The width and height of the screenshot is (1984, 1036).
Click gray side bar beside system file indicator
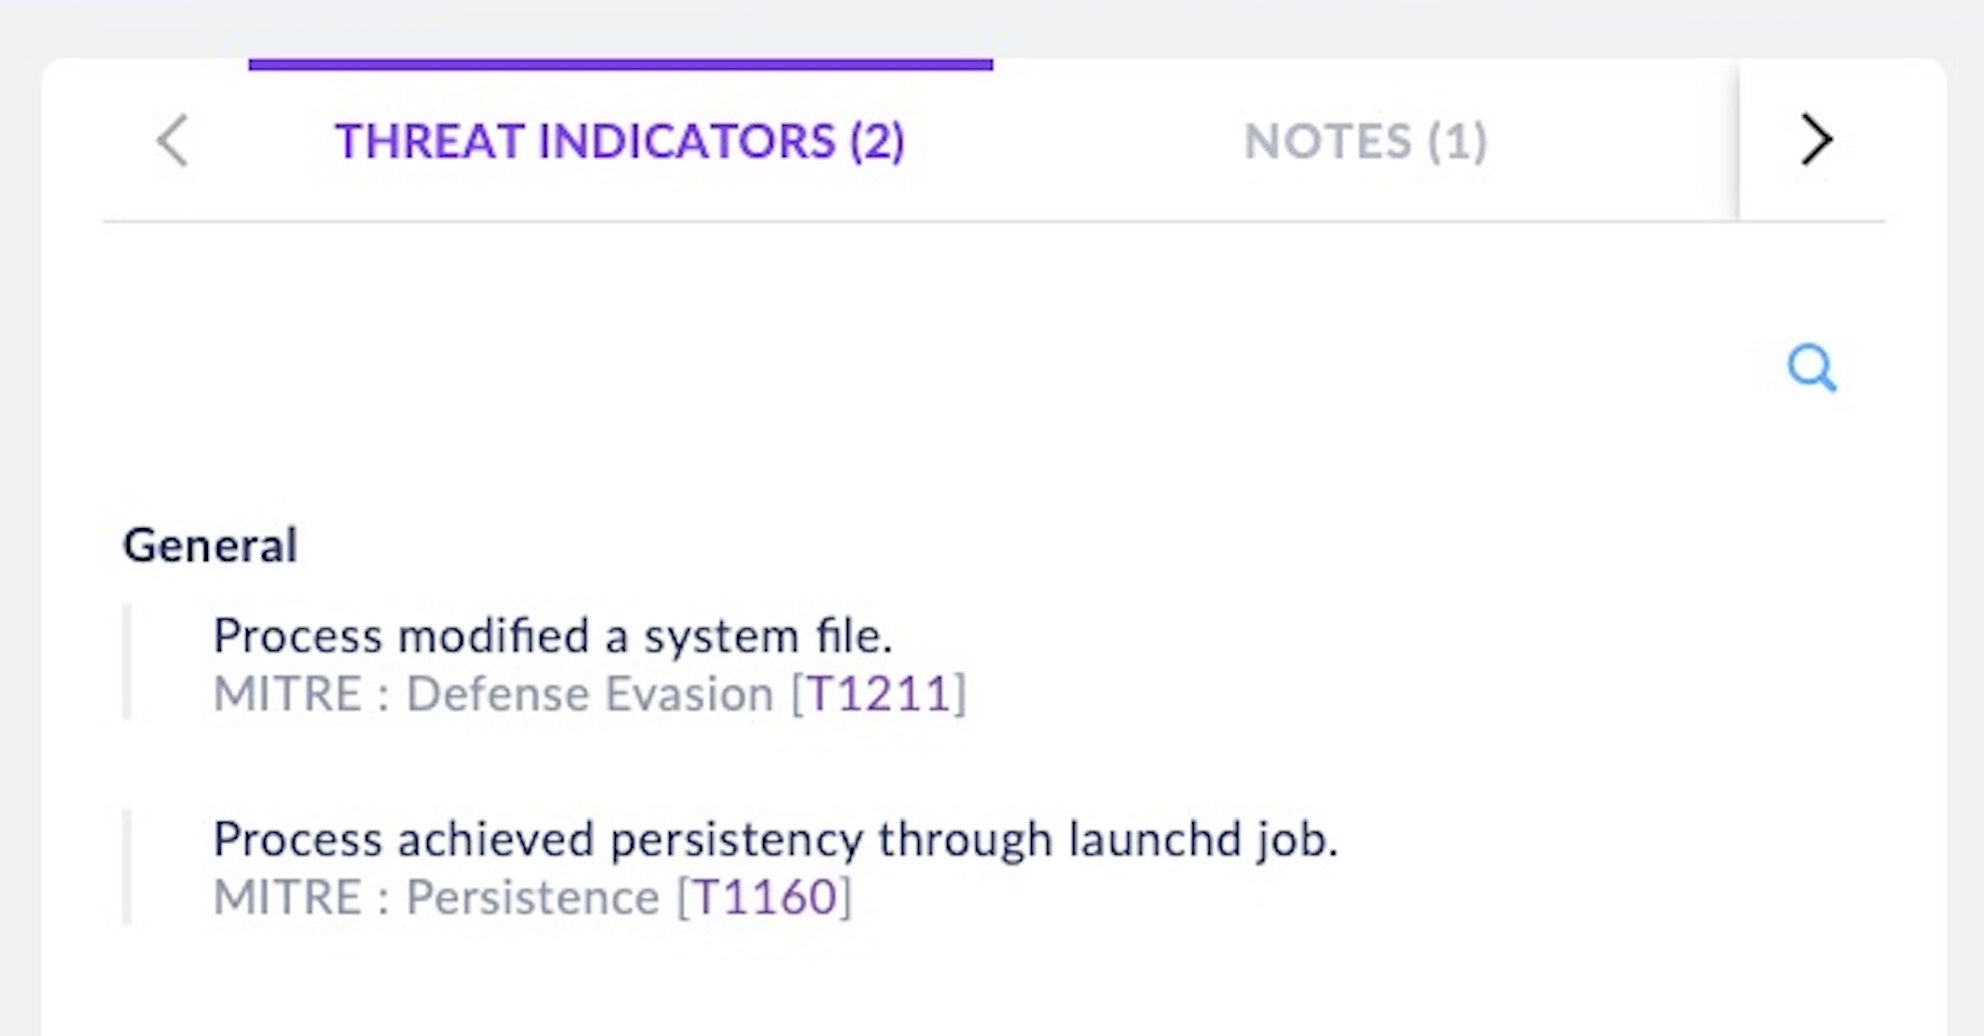(x=127, y=662)
